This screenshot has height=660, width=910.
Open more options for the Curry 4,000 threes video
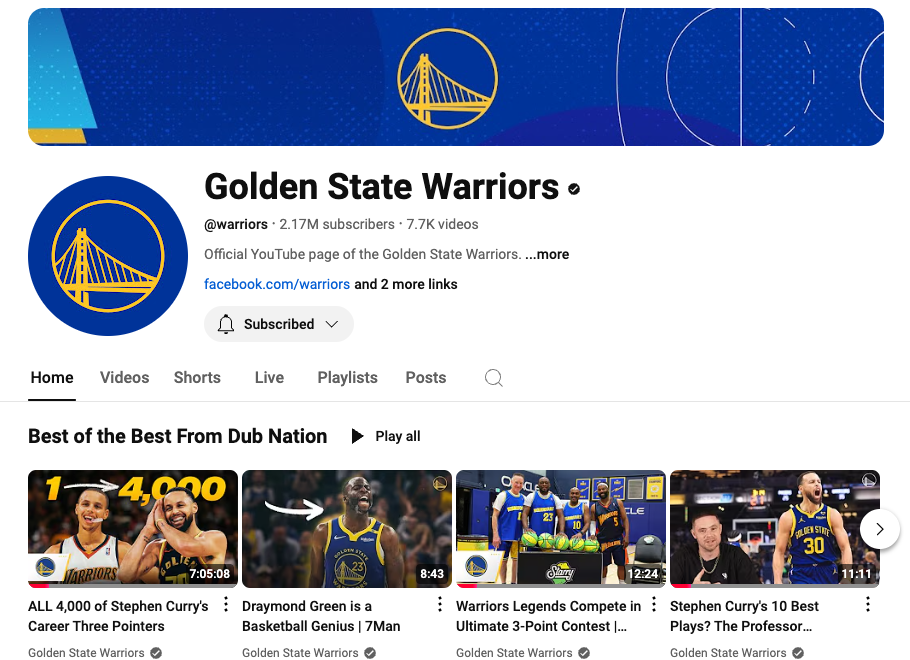point(226,605)
